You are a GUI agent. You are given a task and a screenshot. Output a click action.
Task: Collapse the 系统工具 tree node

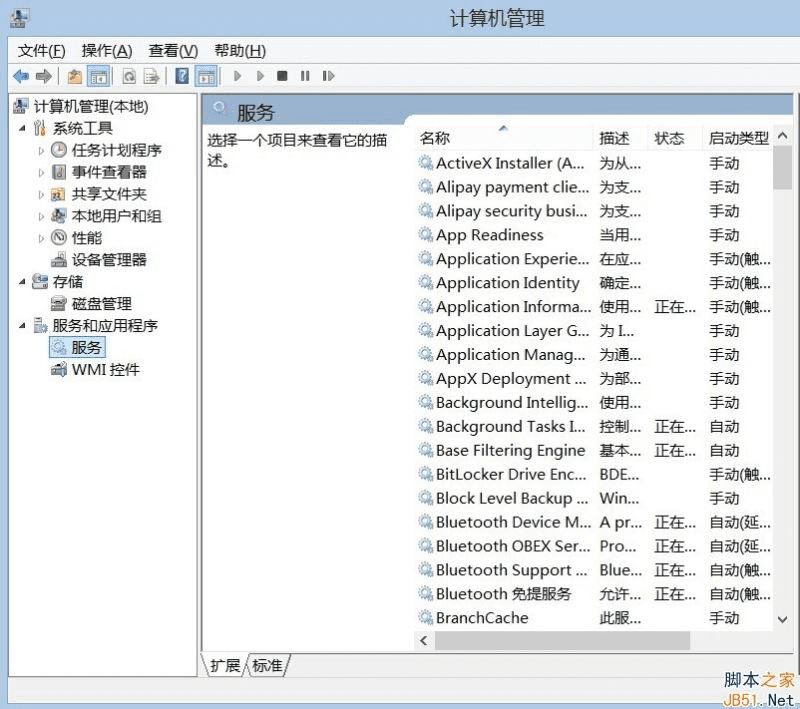click(22, 128)
